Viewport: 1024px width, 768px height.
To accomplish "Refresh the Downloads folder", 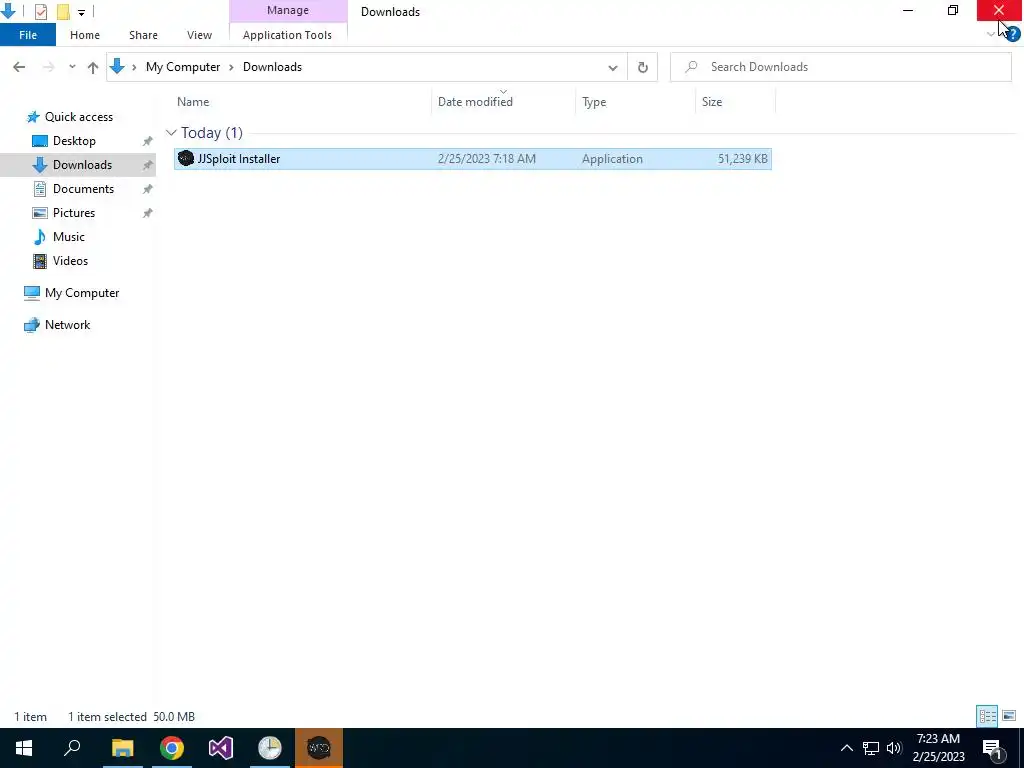I will 643,67.
